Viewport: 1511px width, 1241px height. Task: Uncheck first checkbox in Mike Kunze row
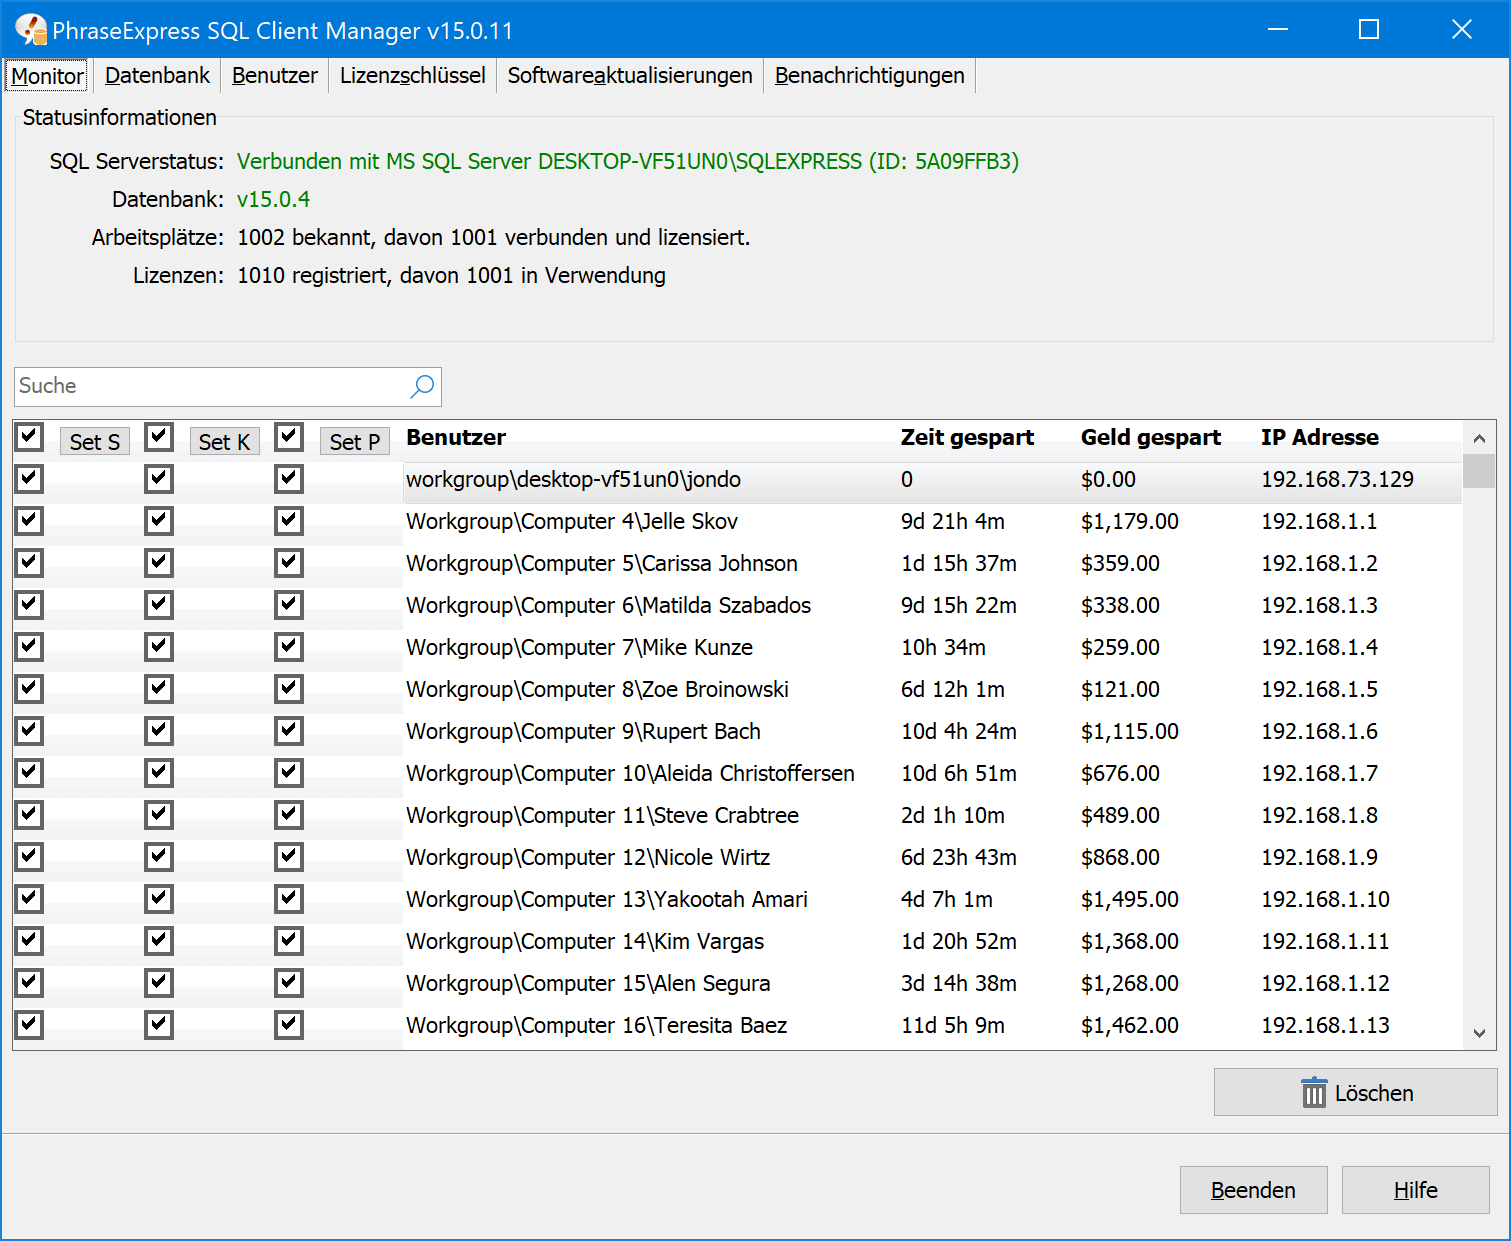pyautogui.click(x=29, y=647)
